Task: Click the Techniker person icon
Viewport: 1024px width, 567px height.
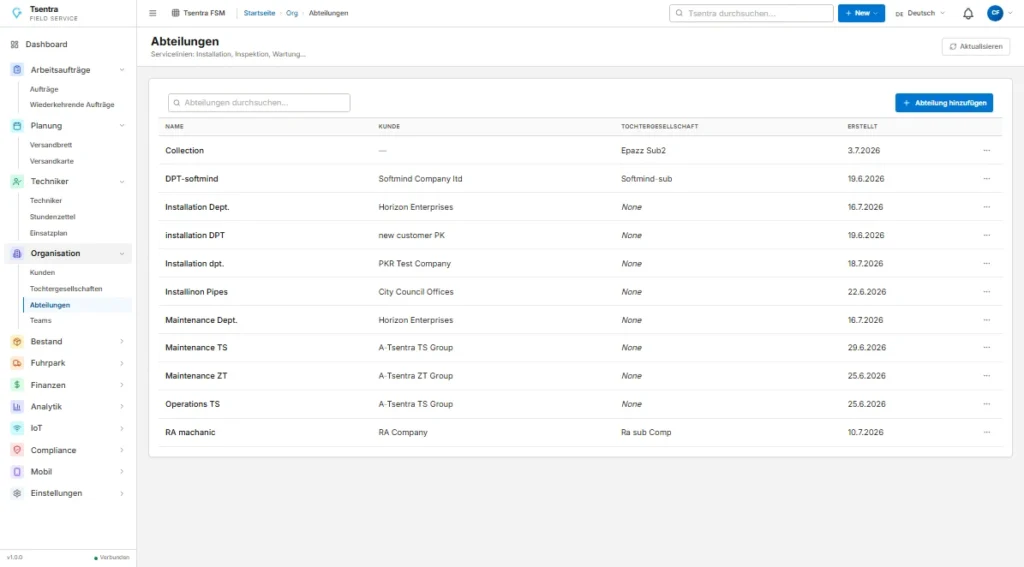Action: [17, 182]
